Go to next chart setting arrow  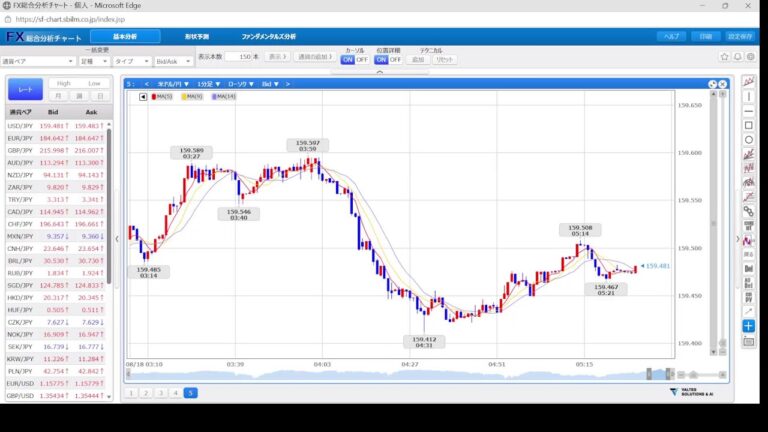(x=288, y=84)
